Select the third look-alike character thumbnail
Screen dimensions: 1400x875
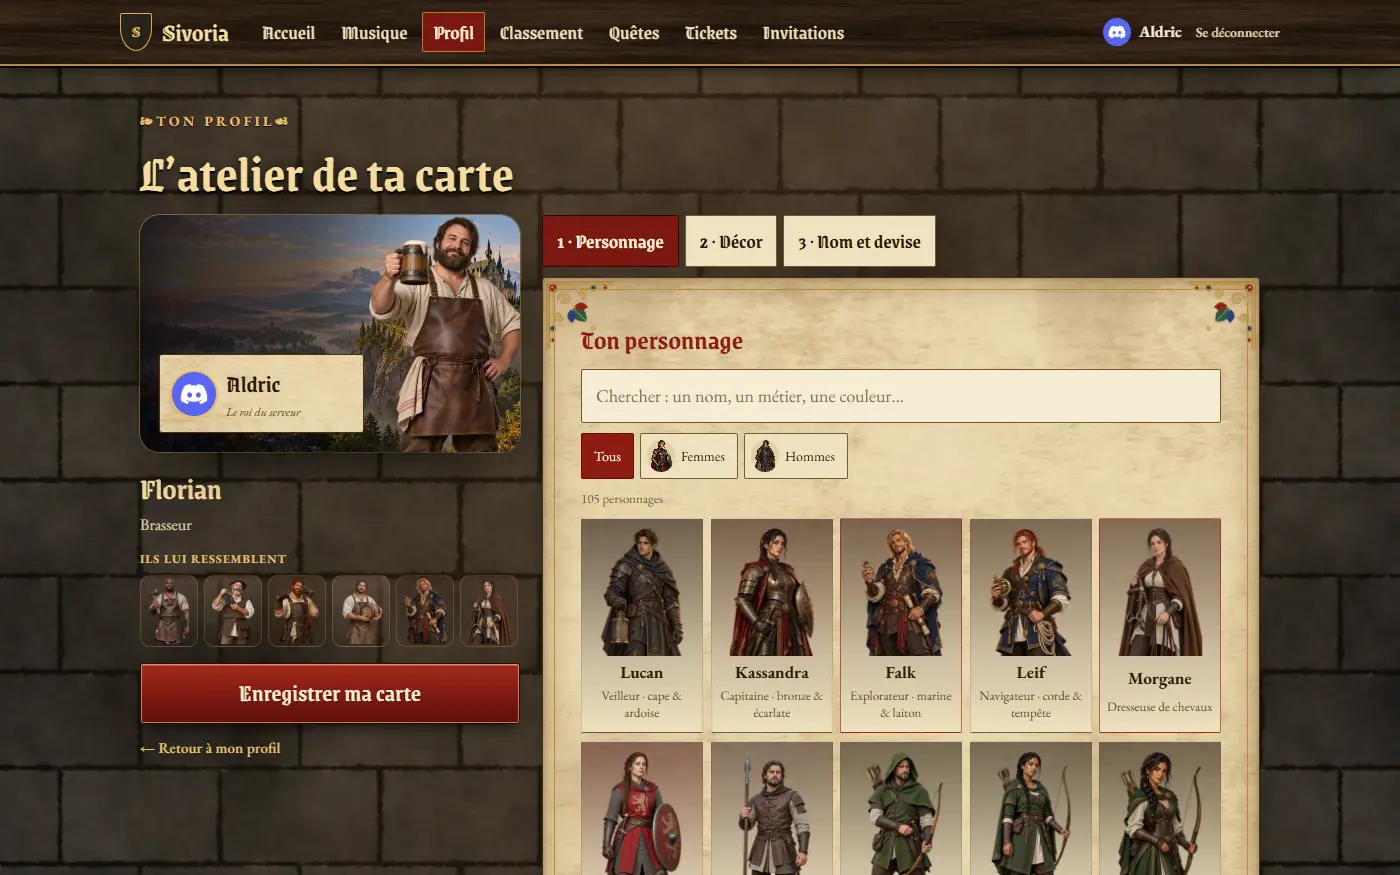coord(297,610)
